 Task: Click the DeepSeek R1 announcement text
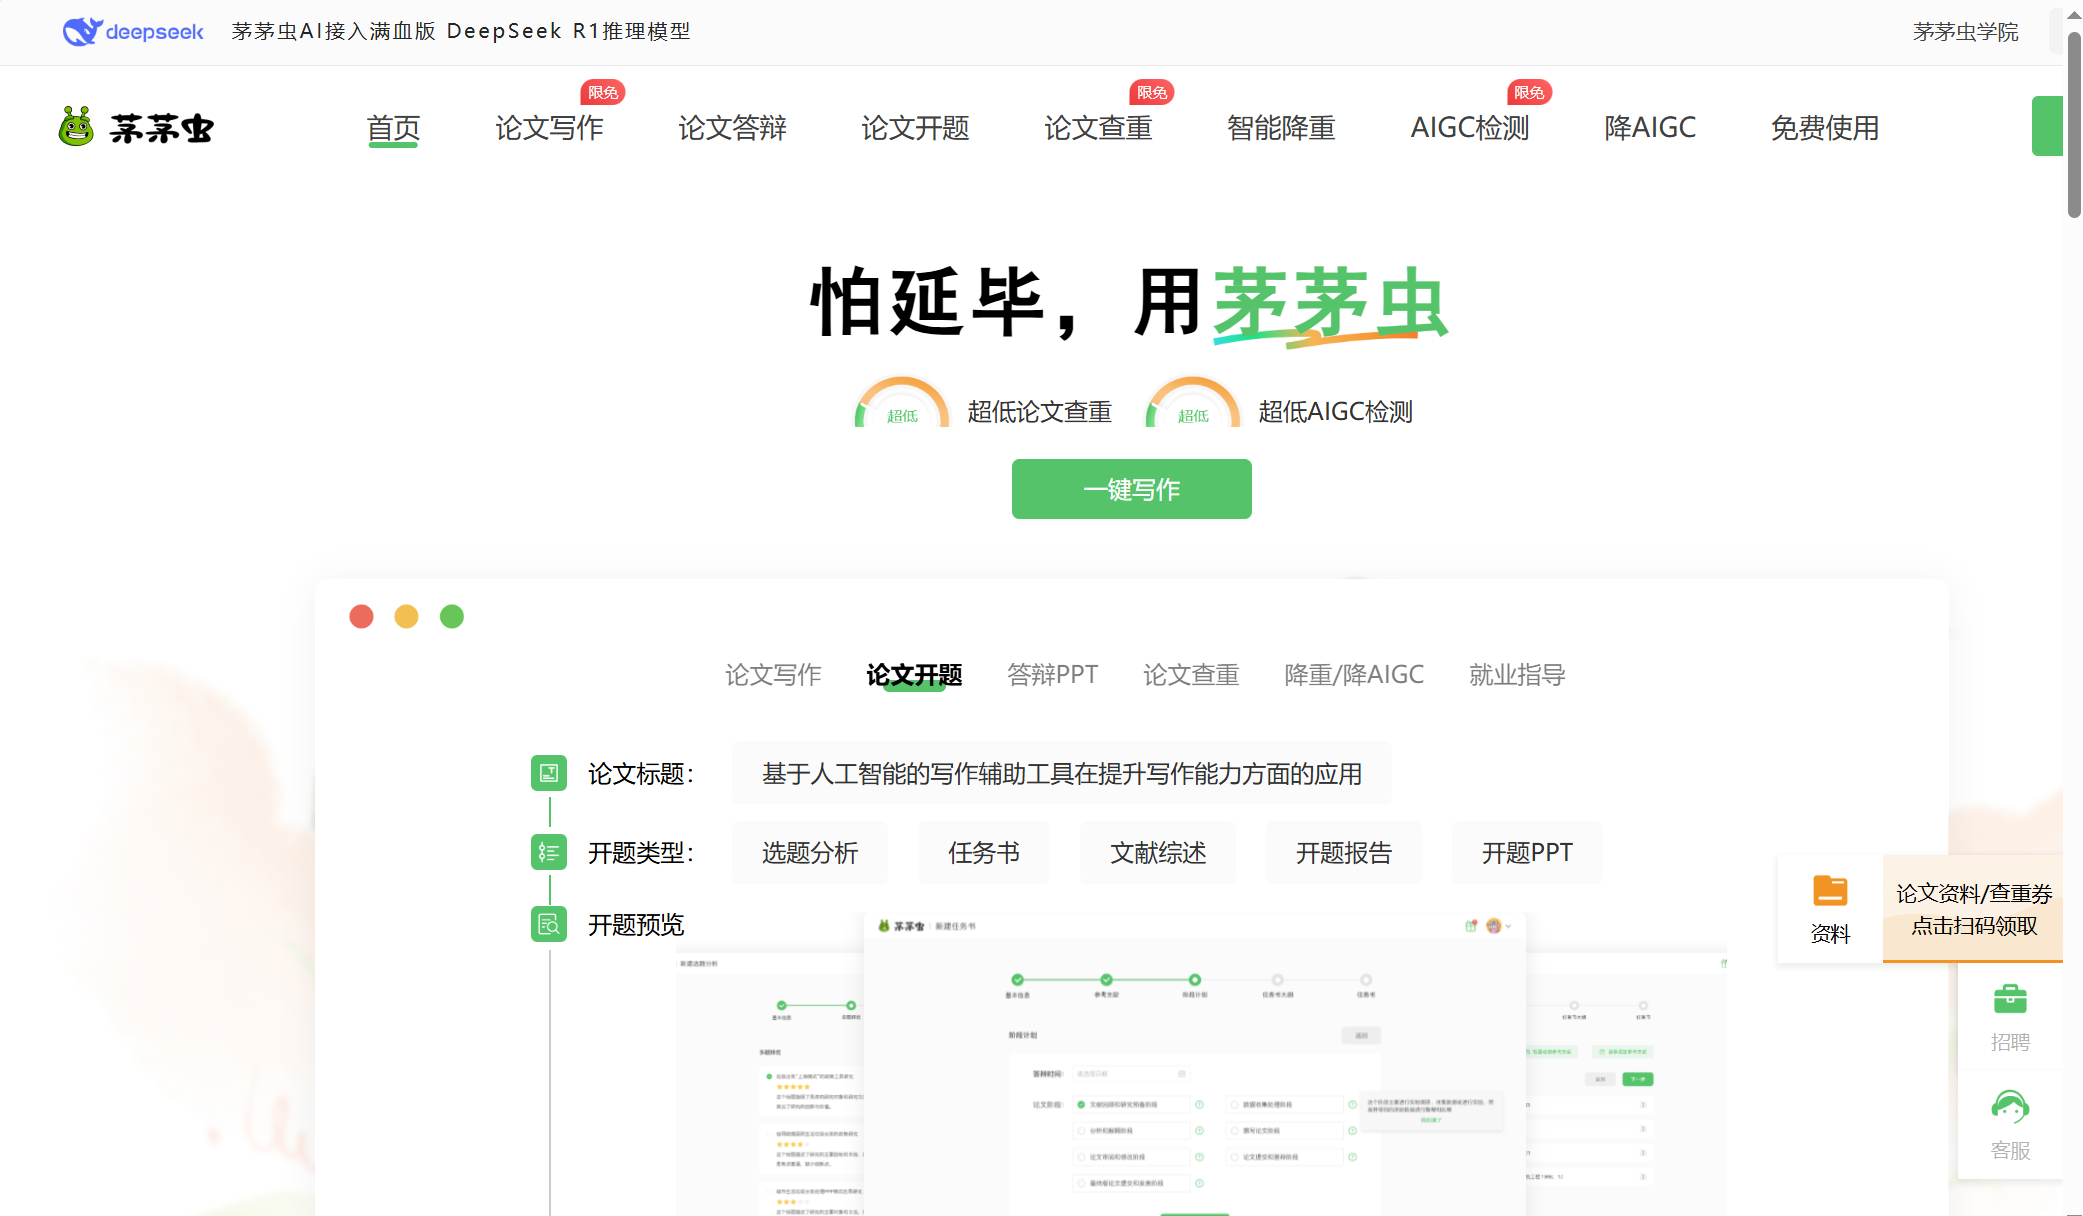coord(461,31)
